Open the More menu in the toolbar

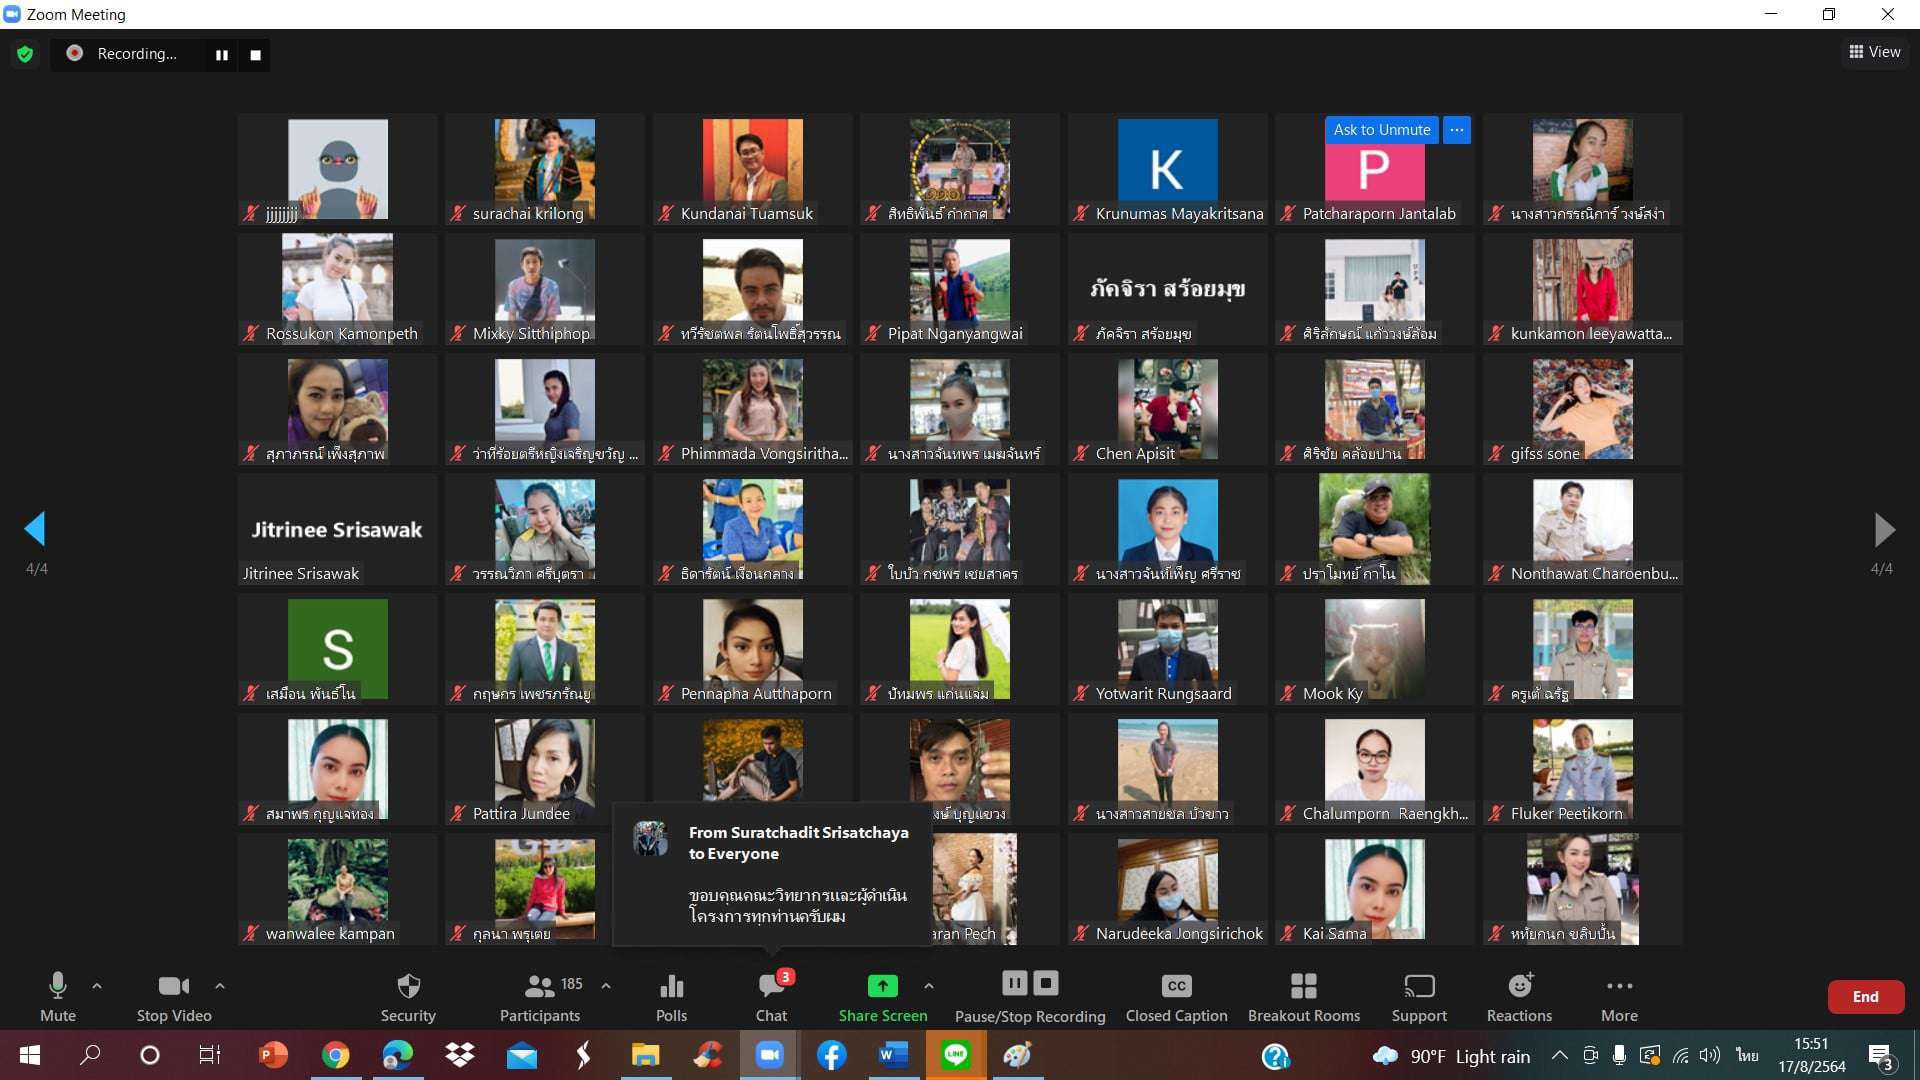tap(1619, 997)
